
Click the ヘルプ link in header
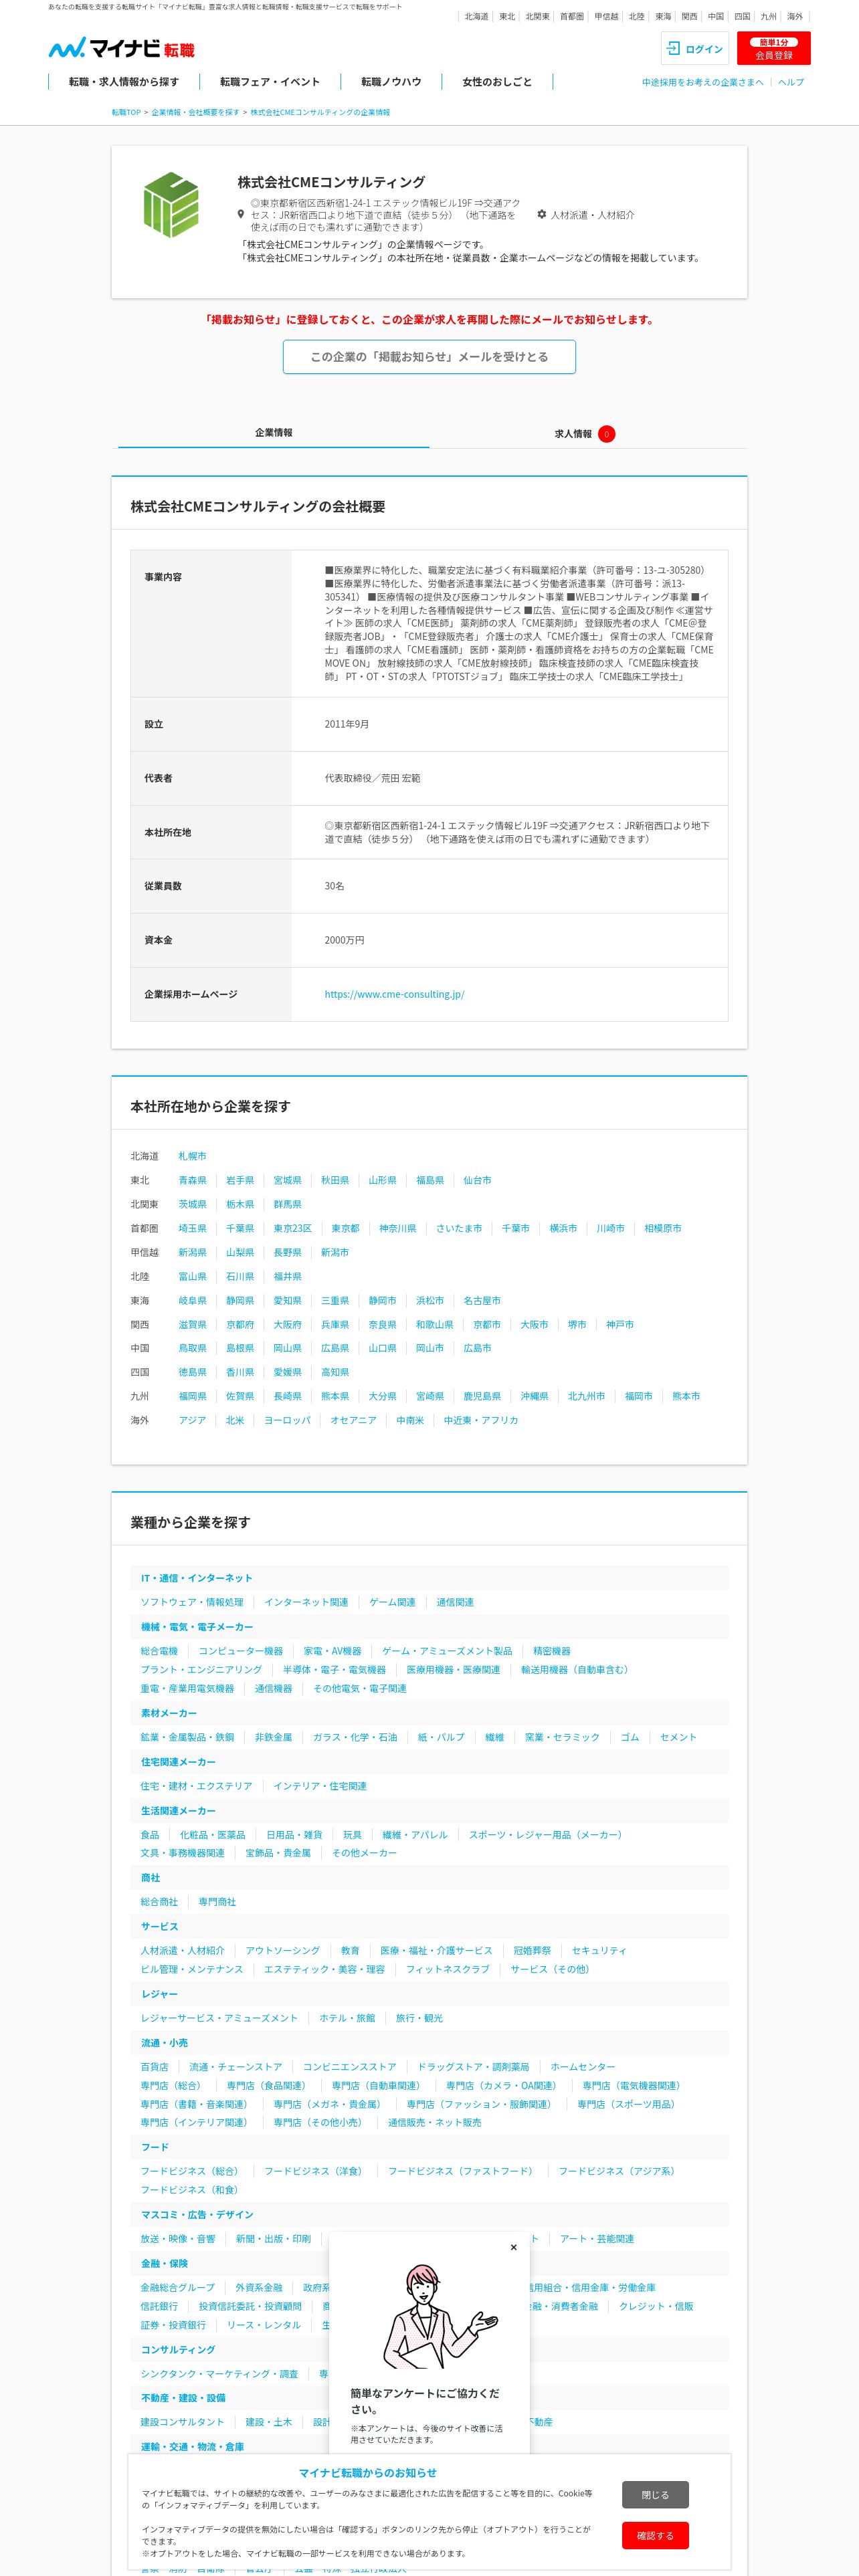point(791,82)
